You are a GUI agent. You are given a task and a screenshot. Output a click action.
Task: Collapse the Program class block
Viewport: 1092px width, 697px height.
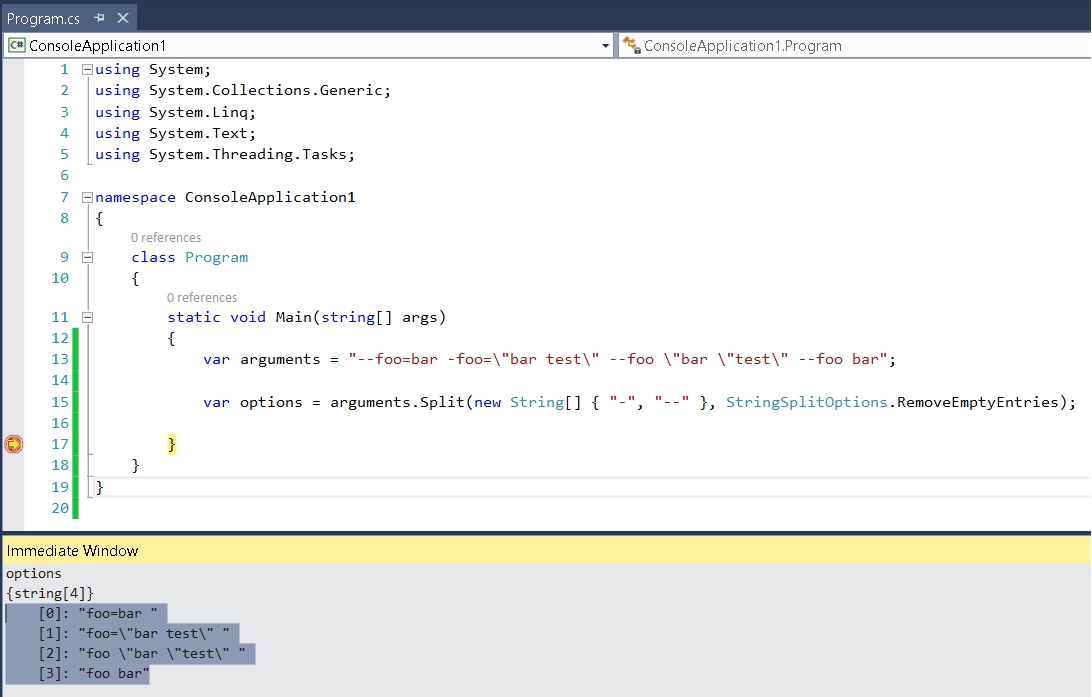87,257
